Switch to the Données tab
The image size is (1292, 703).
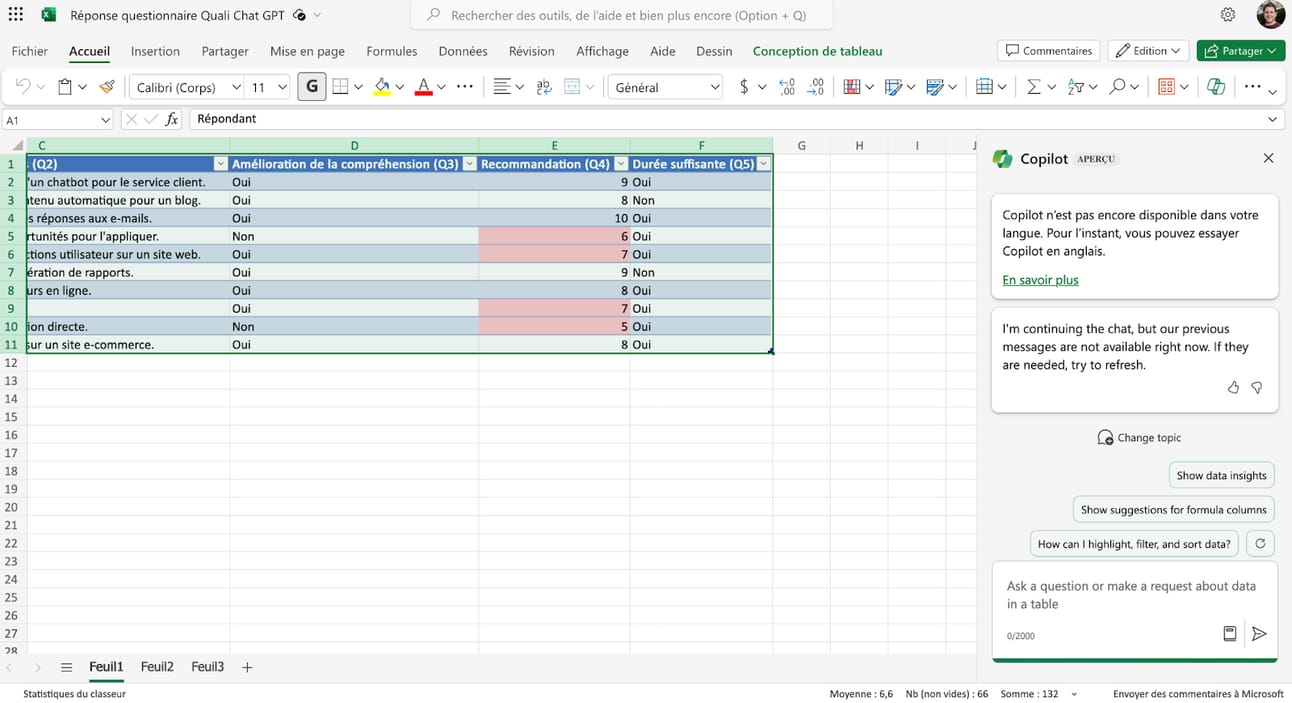pyautogui.click(x=463, y=51)
